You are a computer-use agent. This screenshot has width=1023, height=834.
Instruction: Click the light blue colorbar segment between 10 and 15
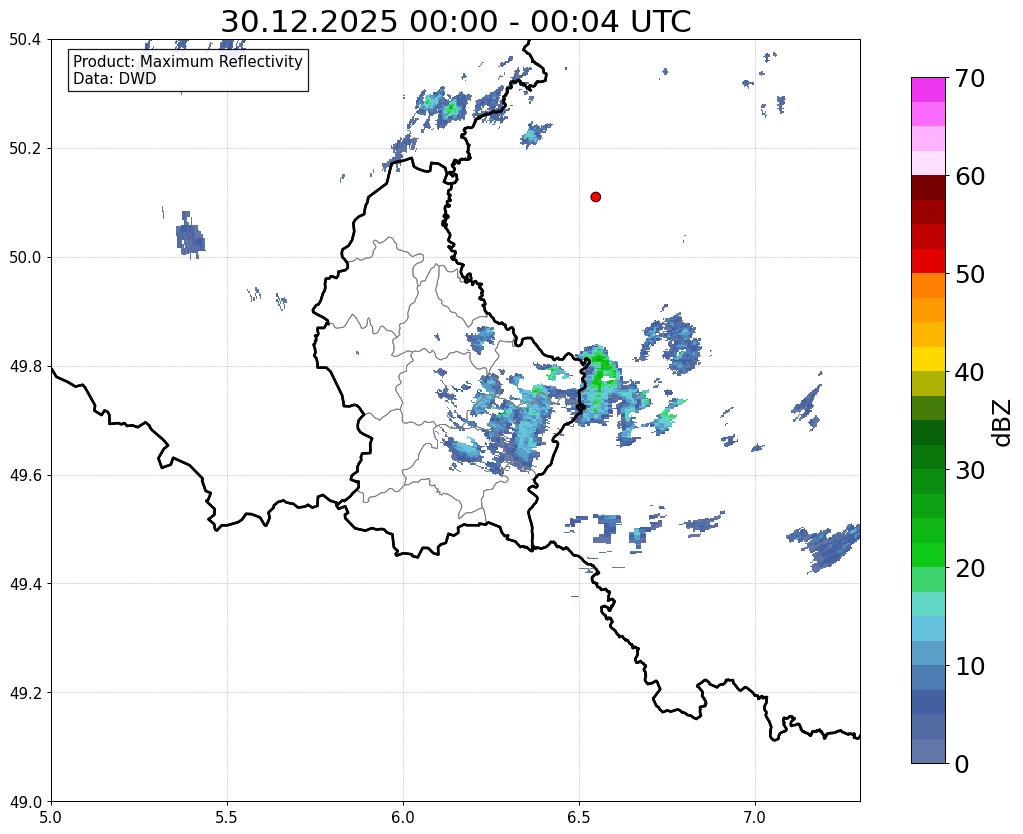click(x=928, y=629)
